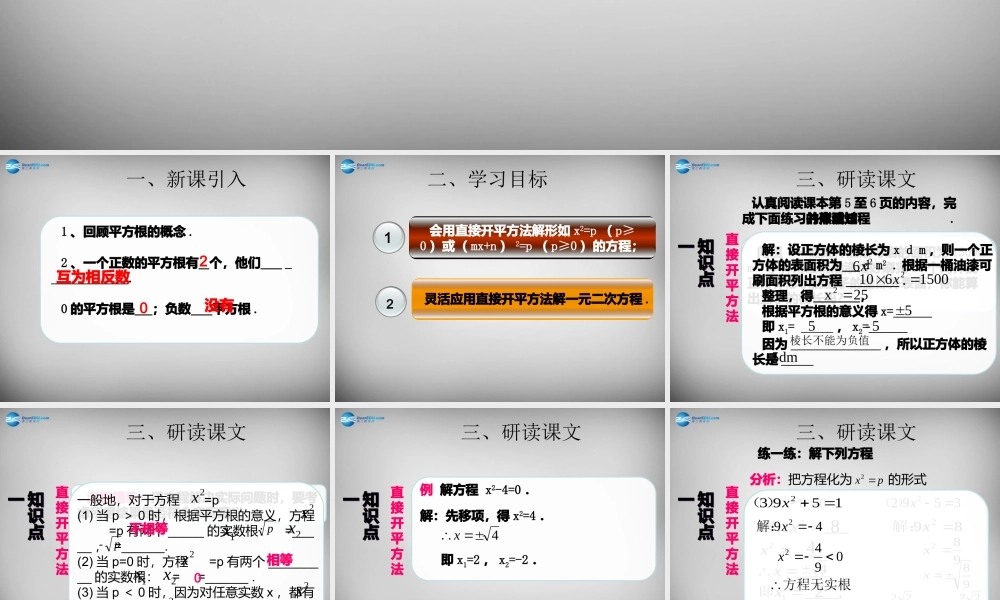The image size is (1000, 600).
Task: Click the red answer 互为相反数
Action: click(93, 277)
